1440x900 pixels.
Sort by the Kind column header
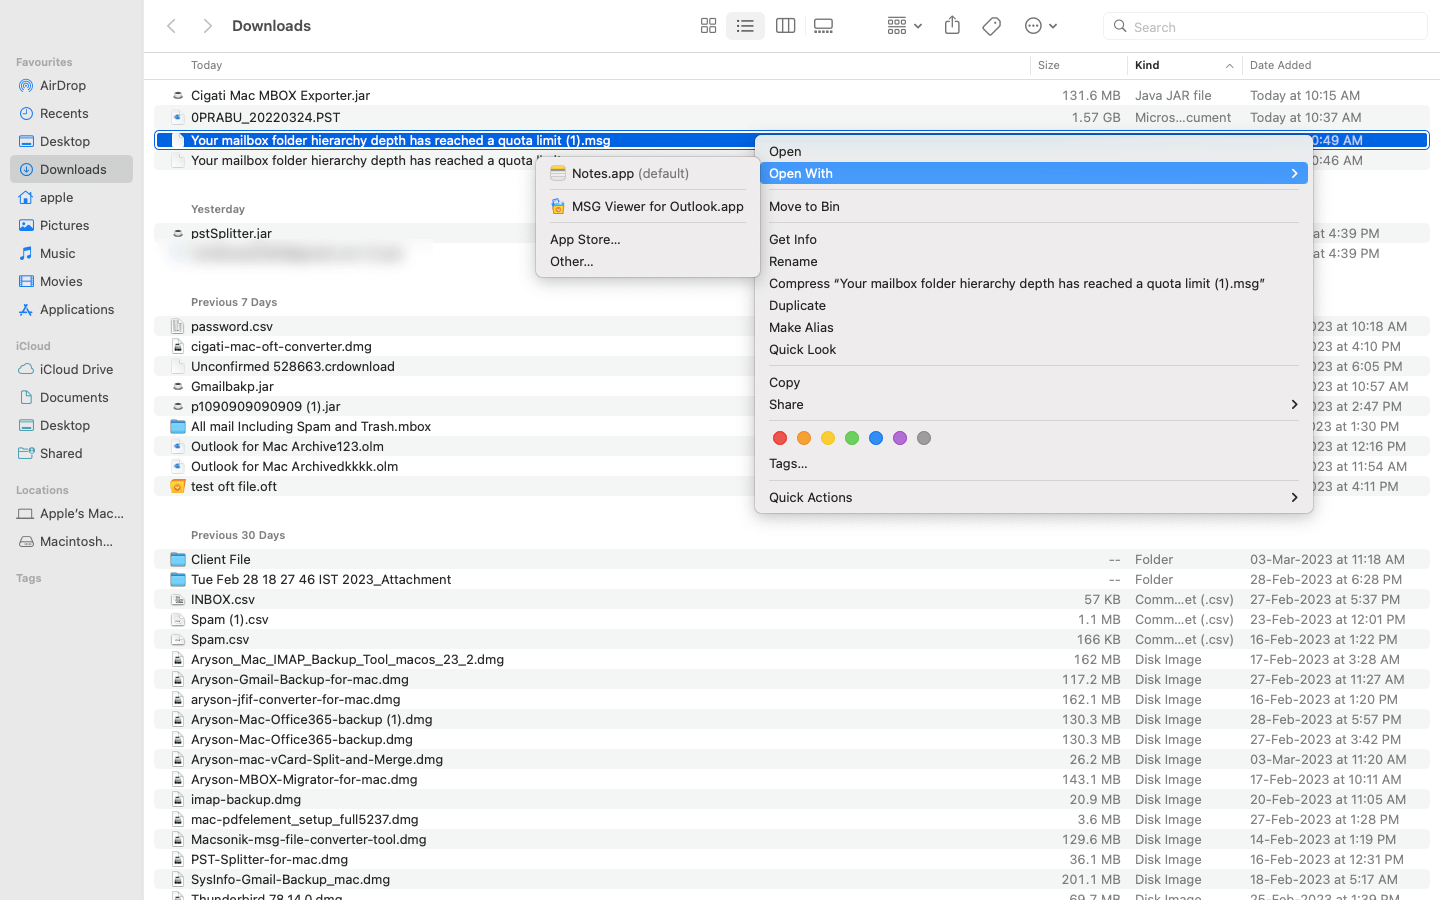tap(1184, 65)
